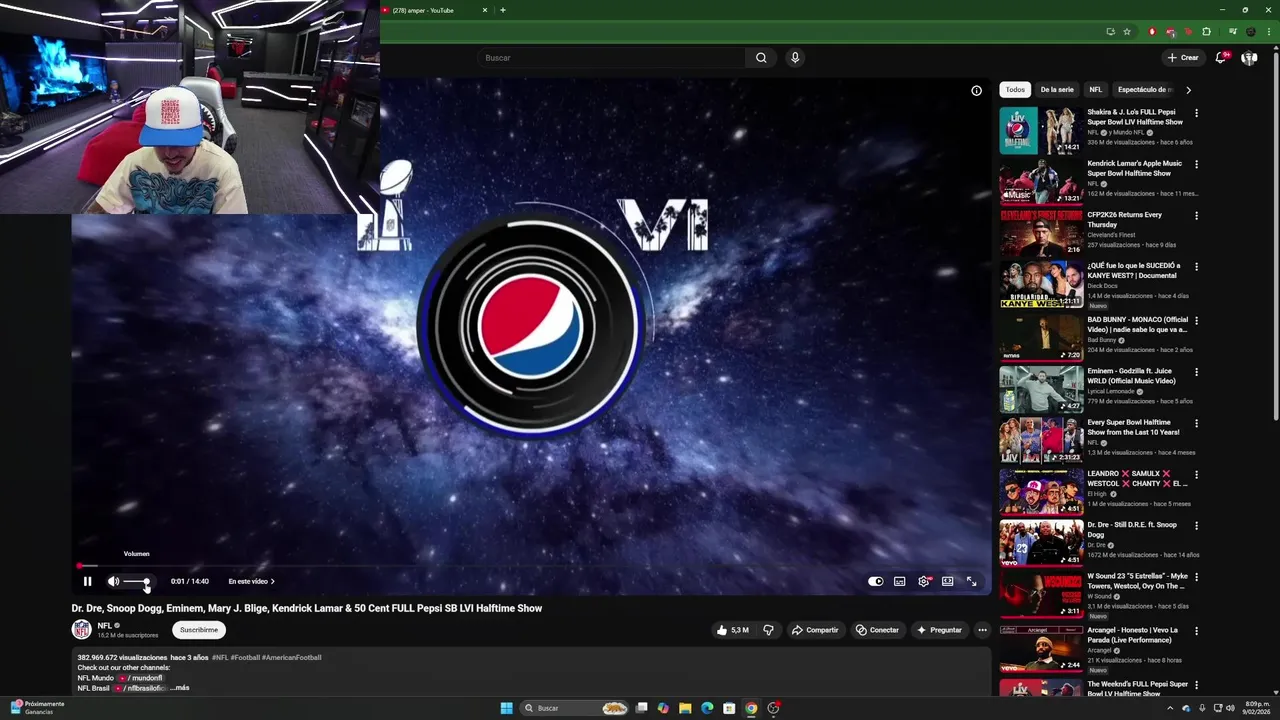The image size is (1280, 720).
Task: Open the NFL channel avatar
Action: click(x=81, y=629)
